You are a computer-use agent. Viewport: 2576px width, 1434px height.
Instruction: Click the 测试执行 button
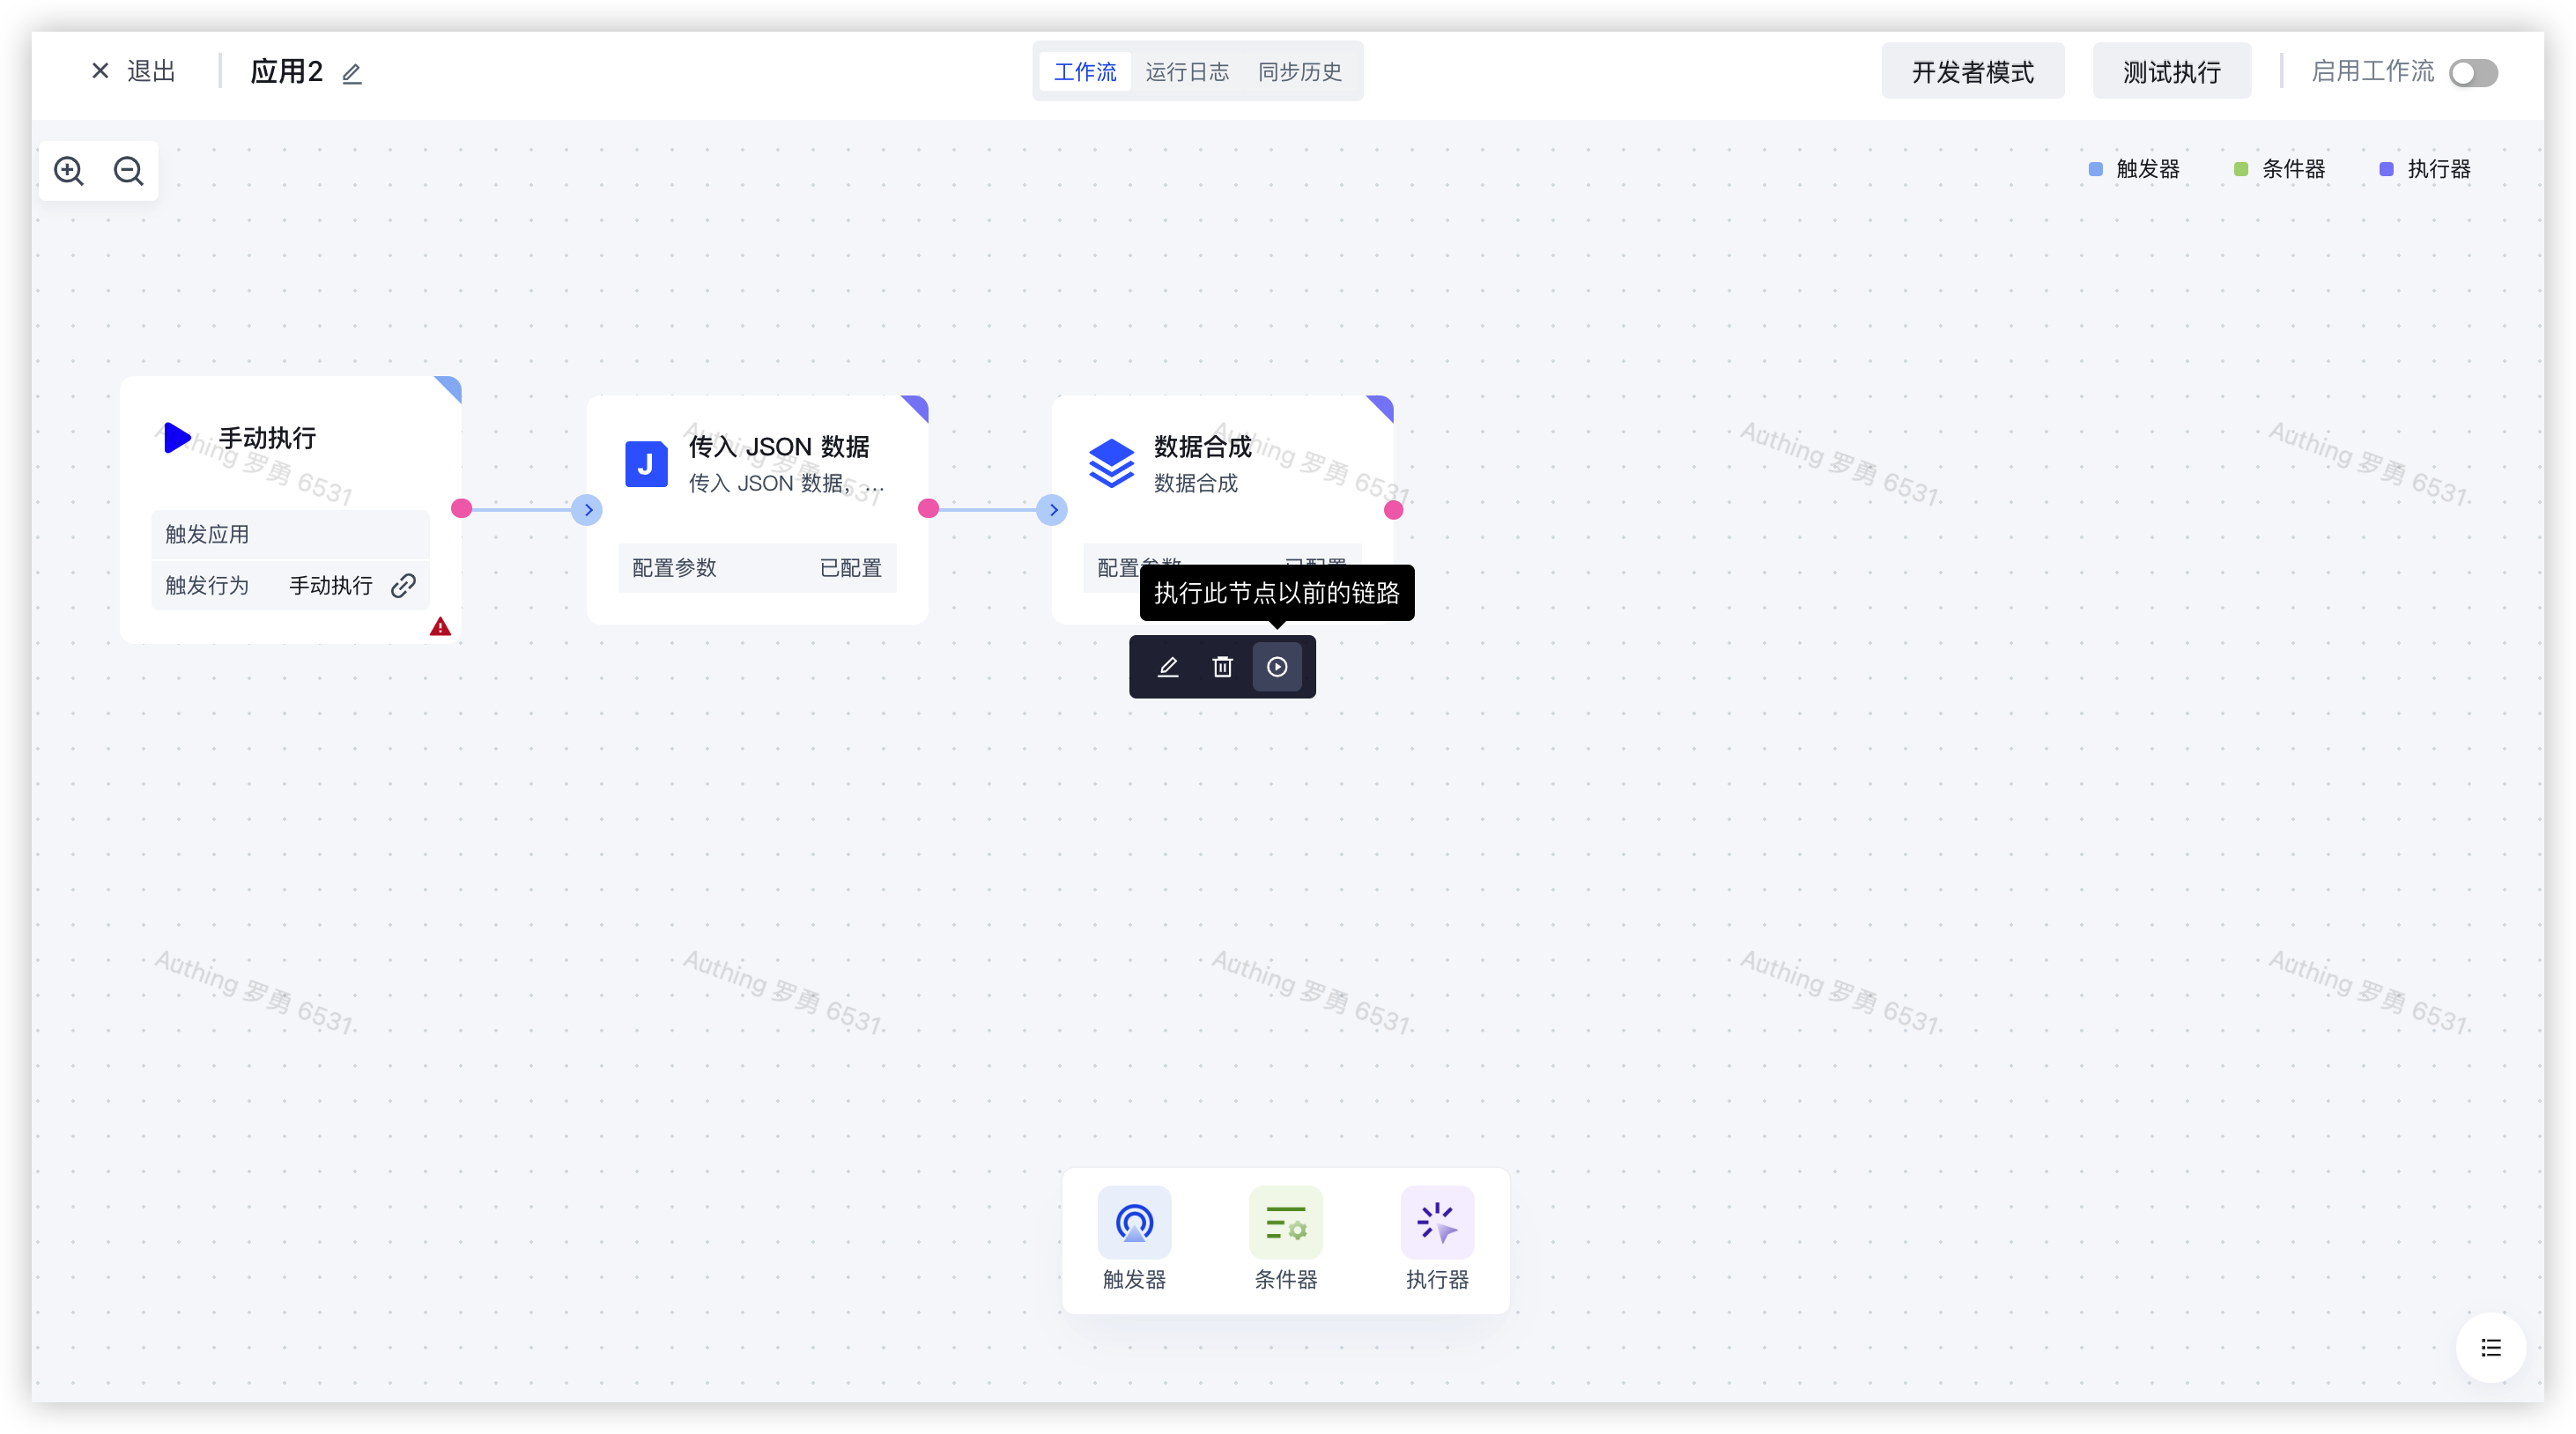(2171, 72)
